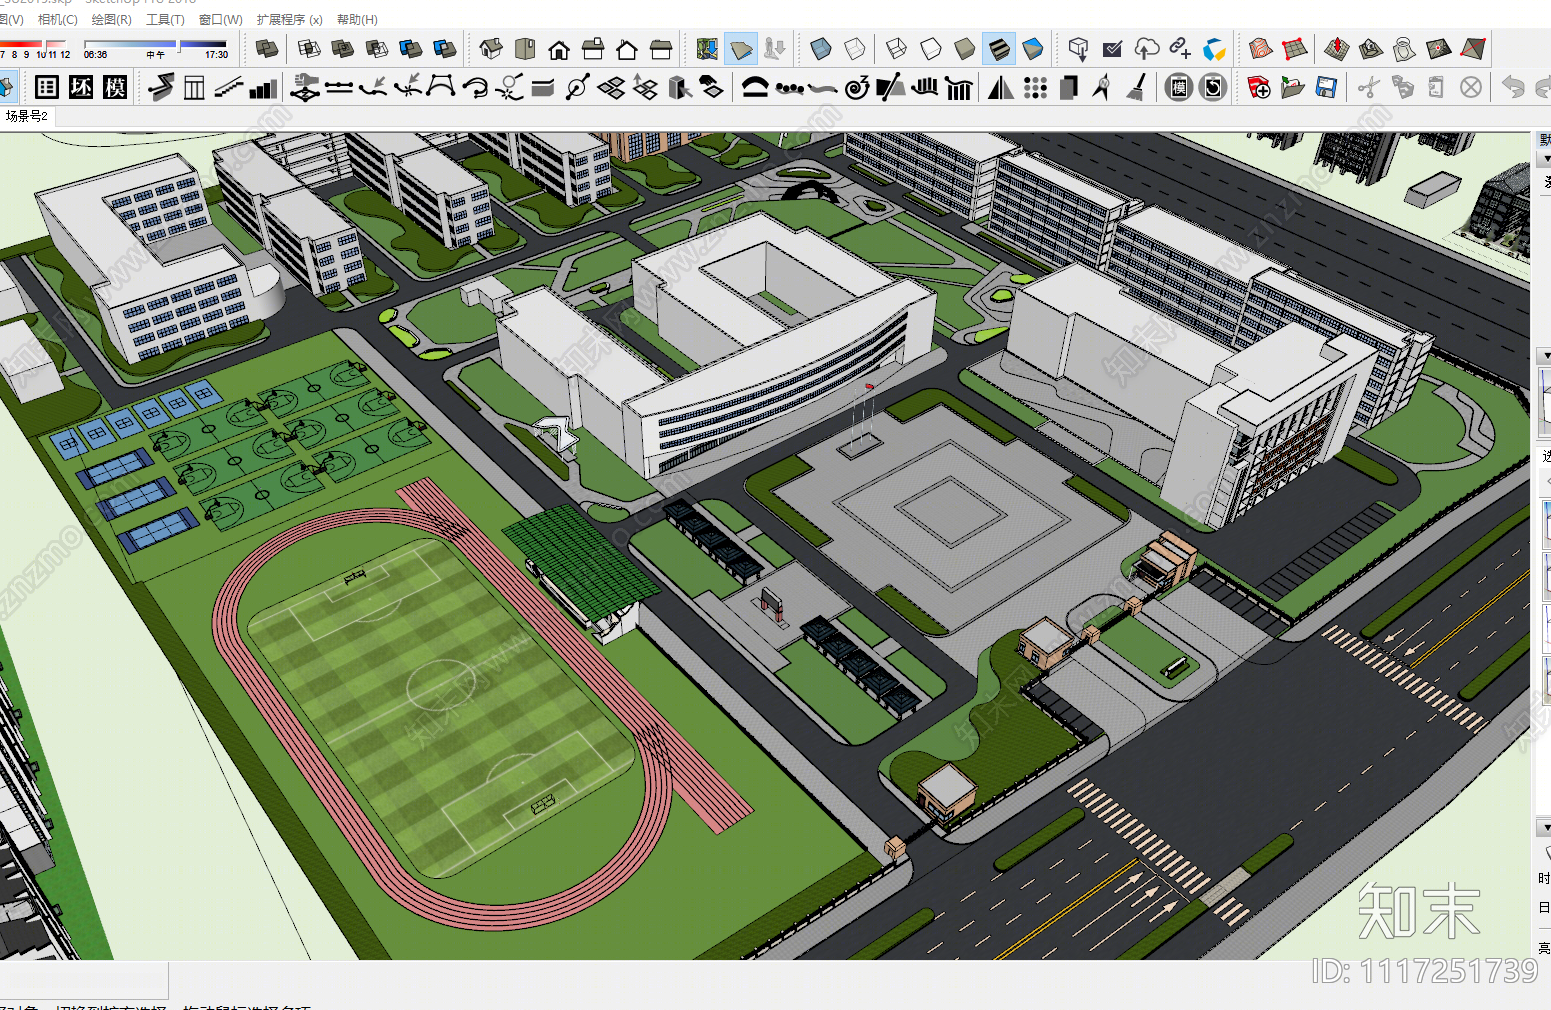Screen dimensions: 1551x1010
Task: Click the '中午' noon label
Action: click(x=155, y=55)
